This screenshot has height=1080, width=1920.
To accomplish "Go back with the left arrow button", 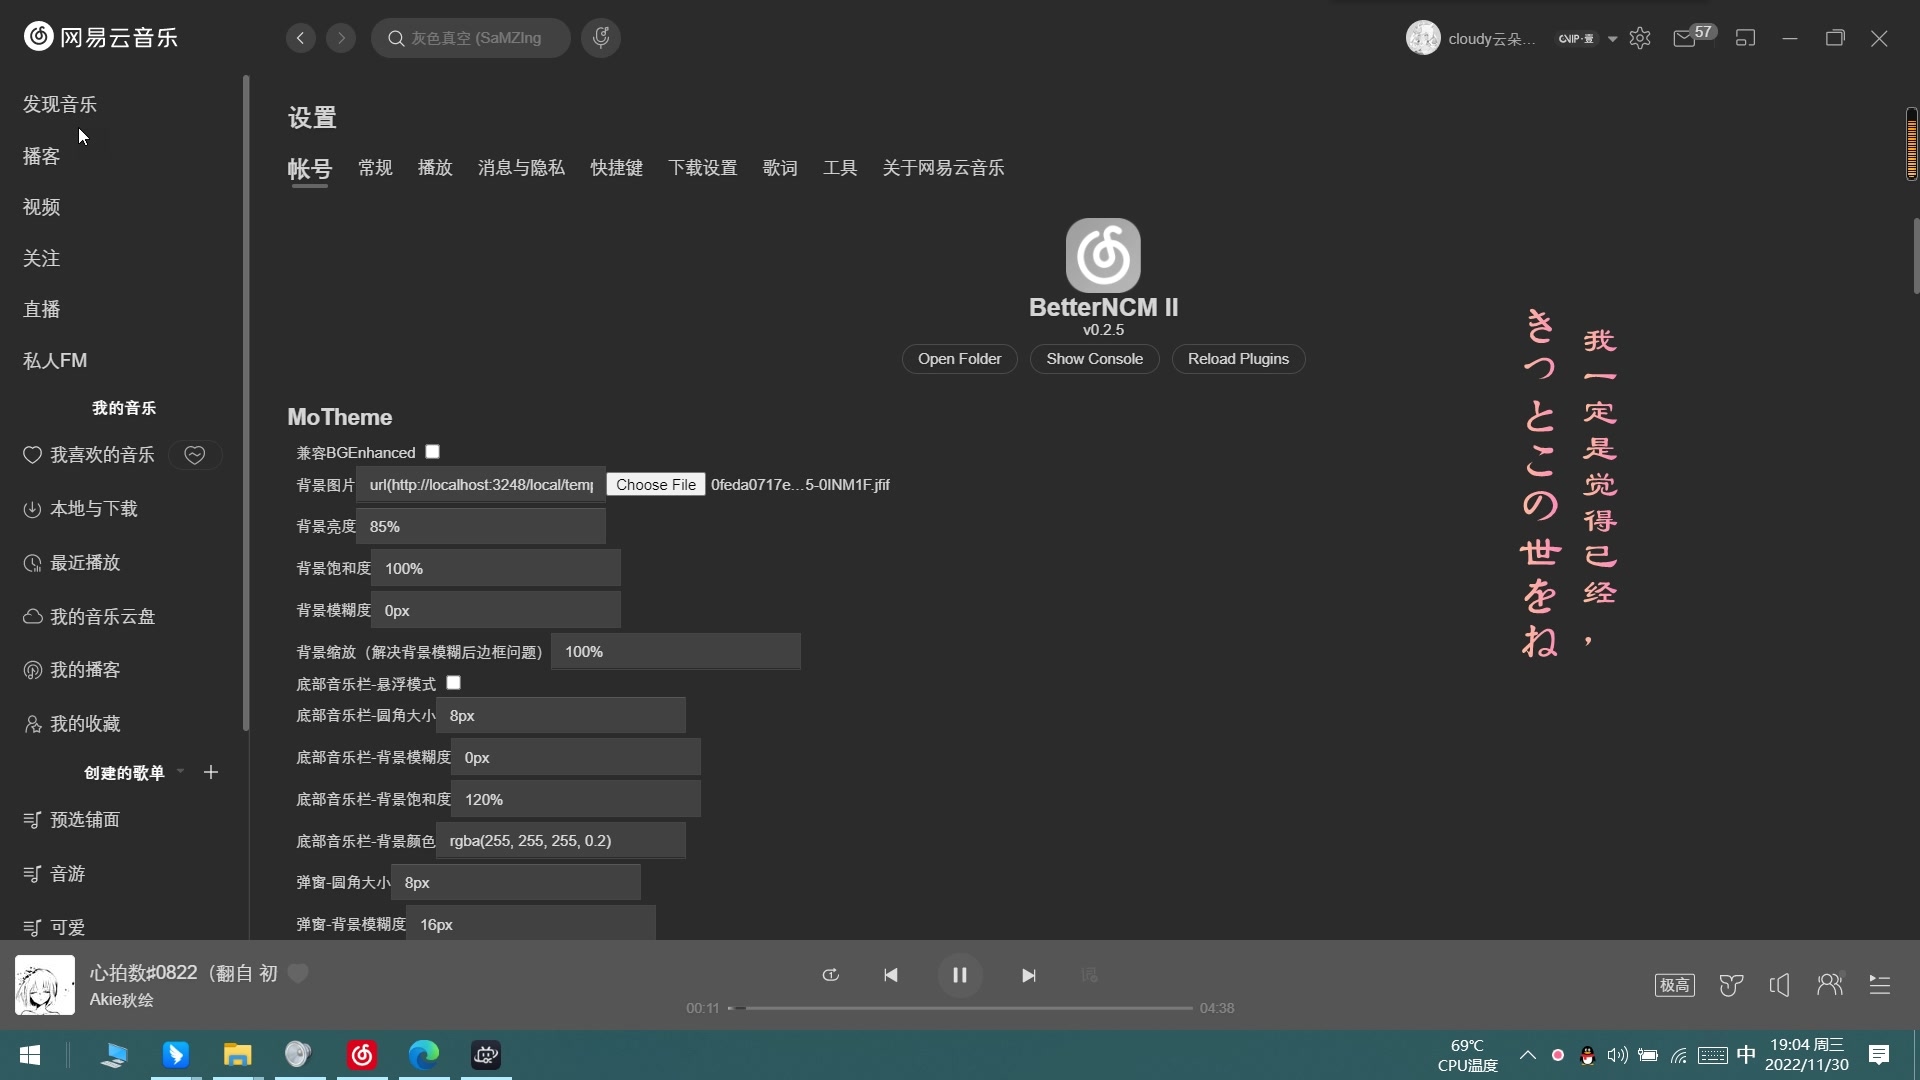I will (300, 38).
